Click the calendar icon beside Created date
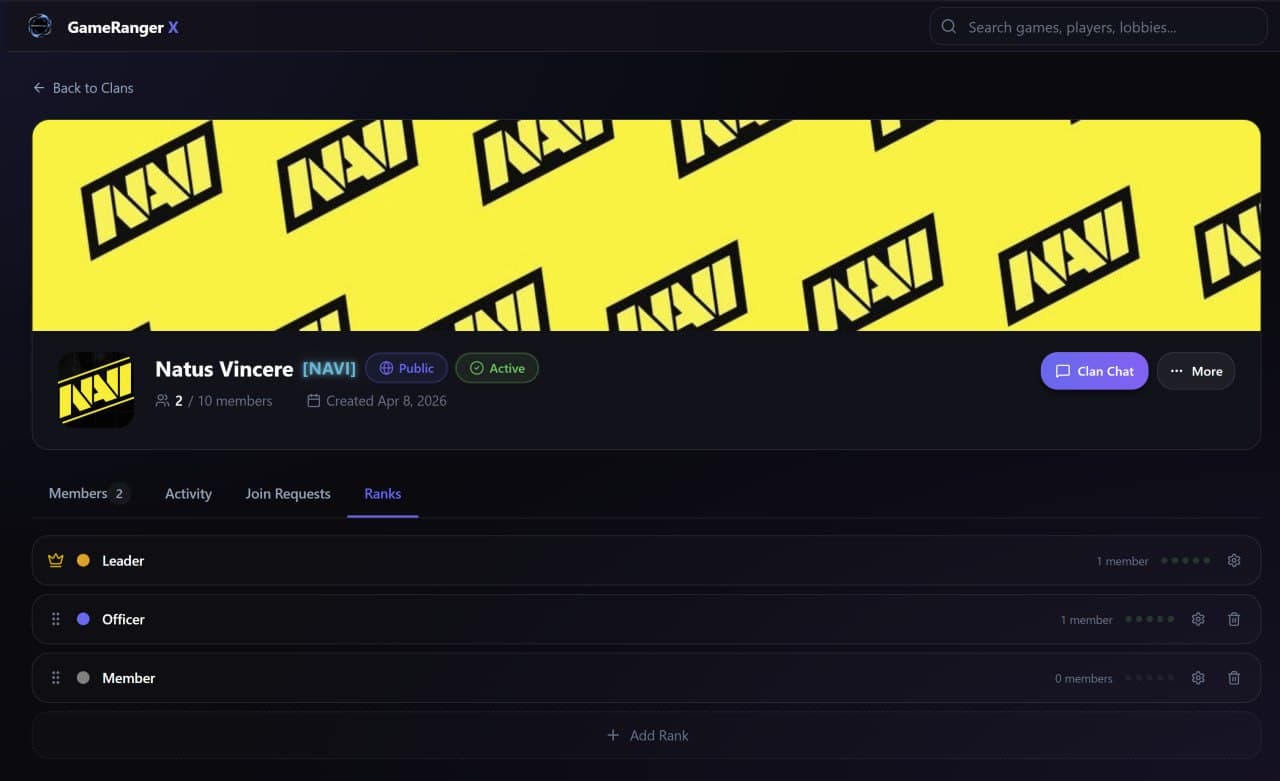The height and width of the screenshot is (781, 1280). [x=314, y=401]
